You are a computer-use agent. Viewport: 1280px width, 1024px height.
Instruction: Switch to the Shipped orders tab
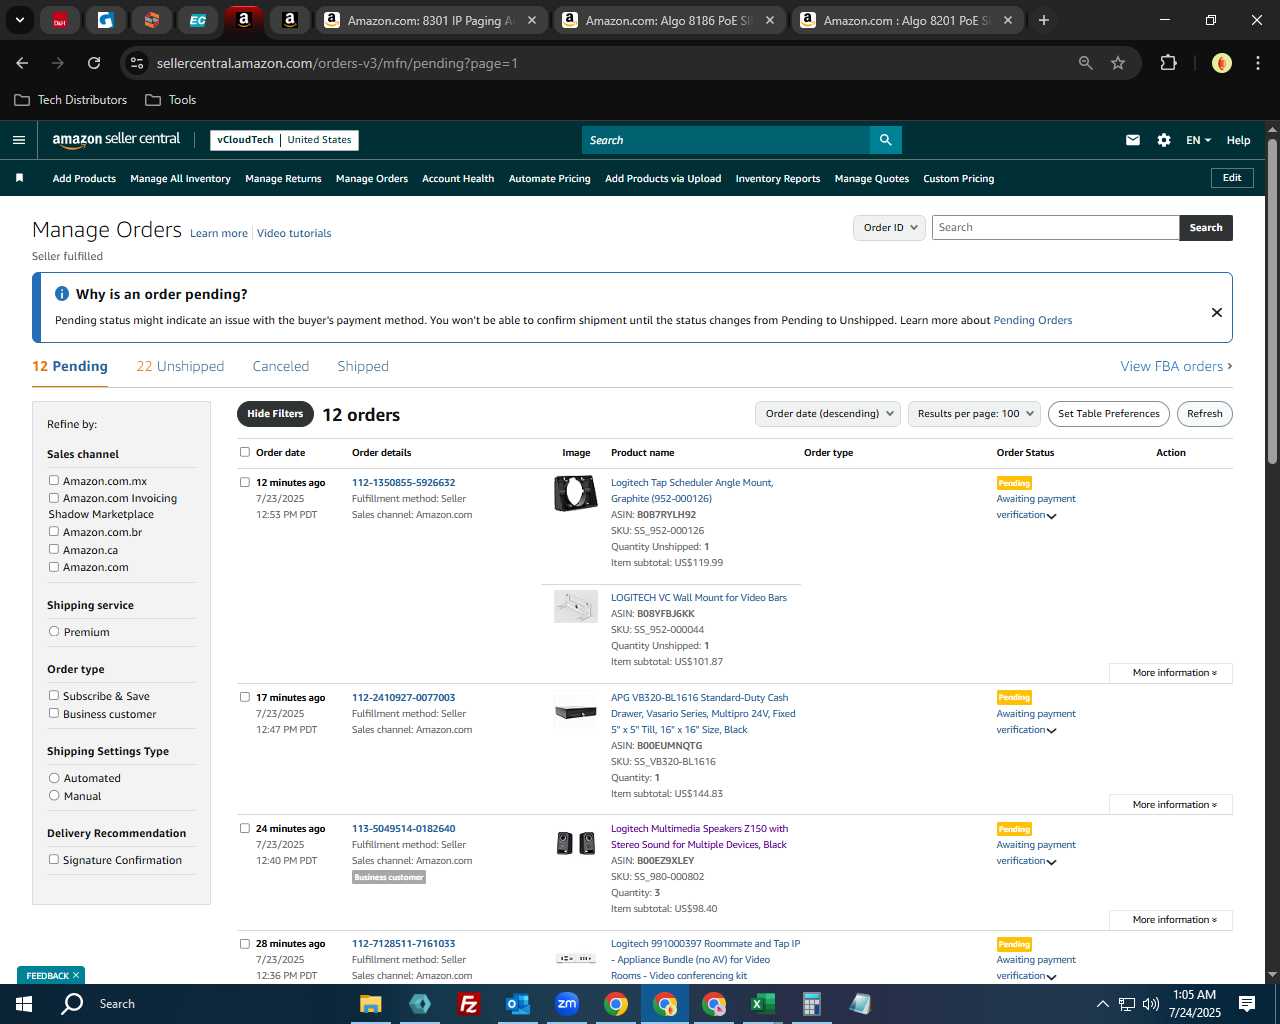click(x=363, y=366)
